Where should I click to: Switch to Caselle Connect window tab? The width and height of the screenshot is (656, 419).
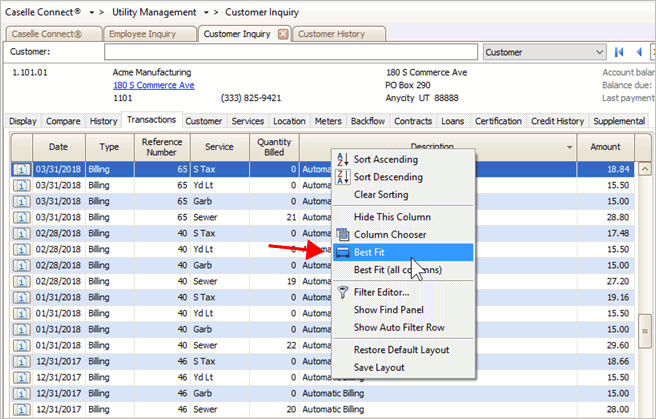point(53,34)
